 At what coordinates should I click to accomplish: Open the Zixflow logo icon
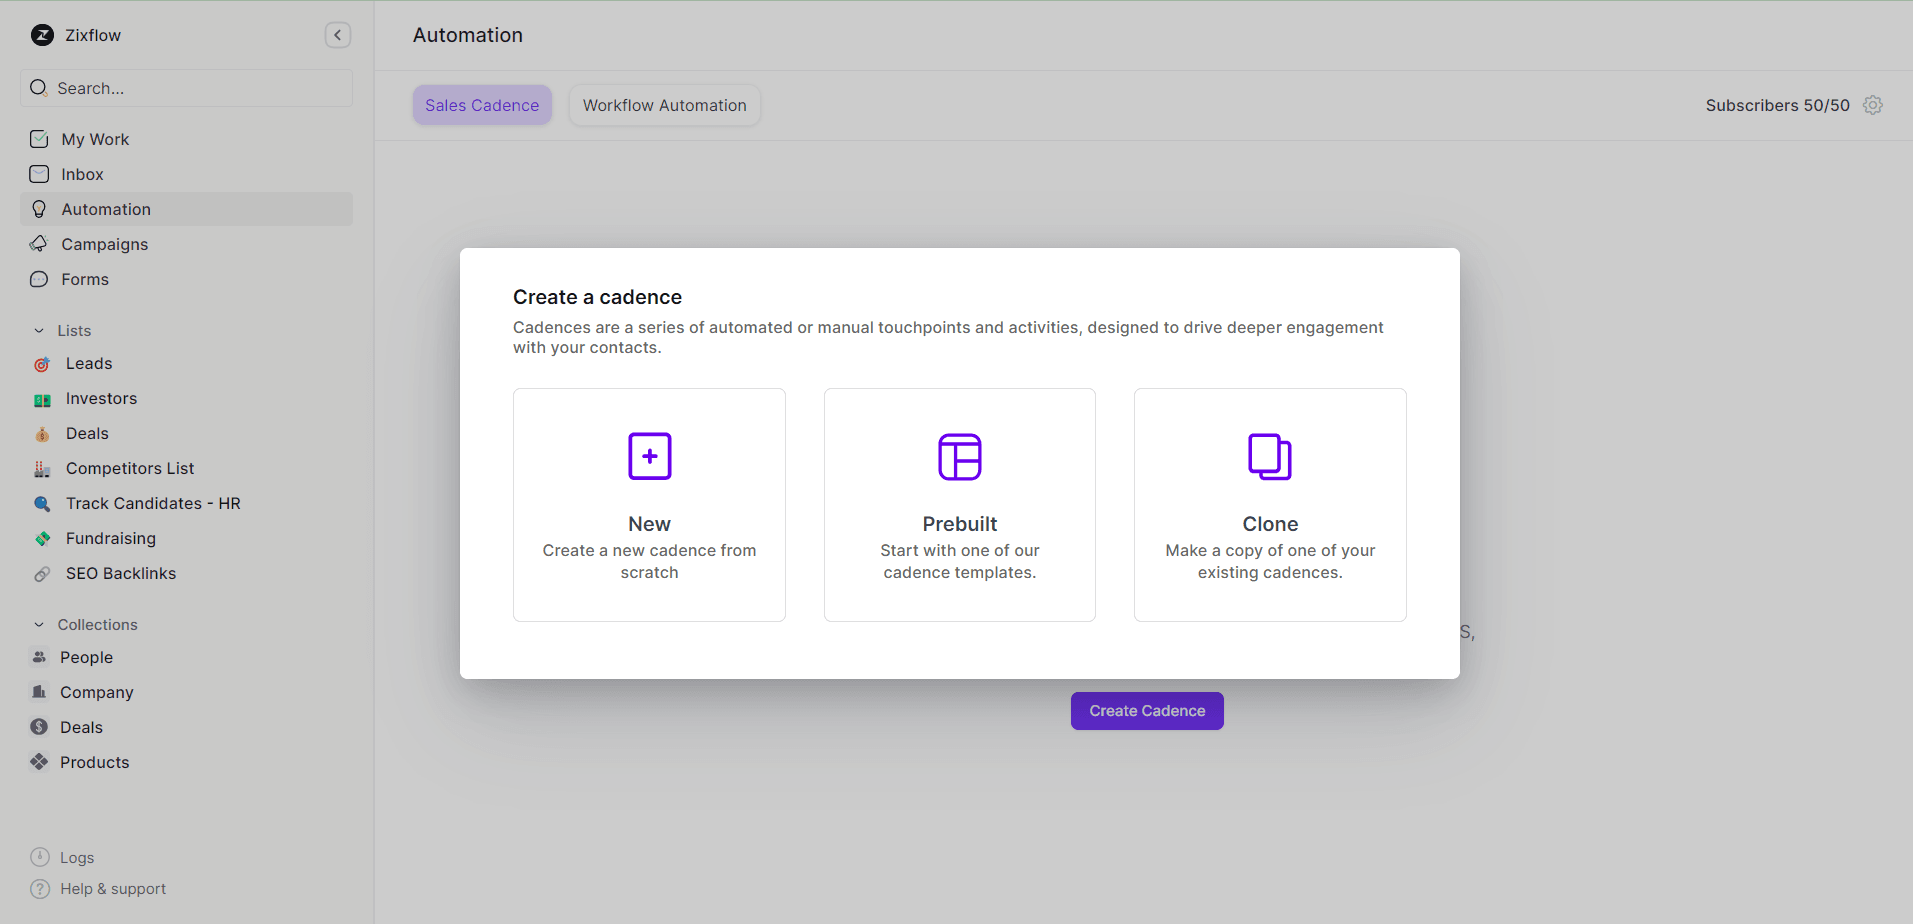pyautogui.click(x=42, y=35)
